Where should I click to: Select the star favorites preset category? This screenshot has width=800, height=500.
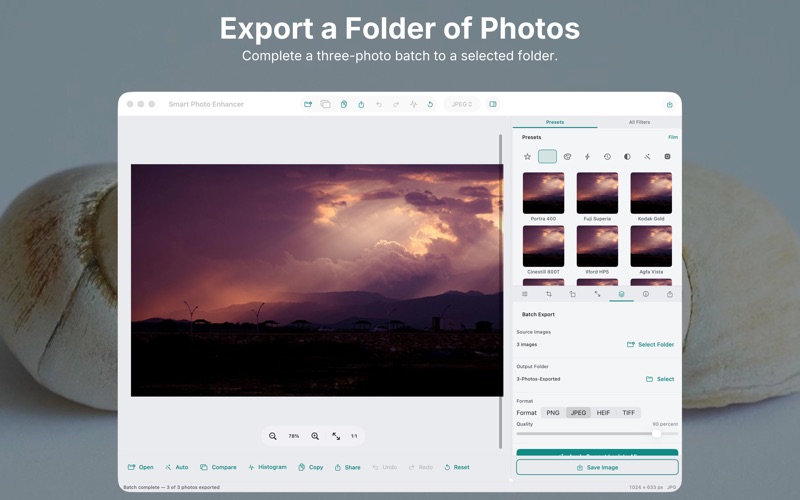pos(528,157)
